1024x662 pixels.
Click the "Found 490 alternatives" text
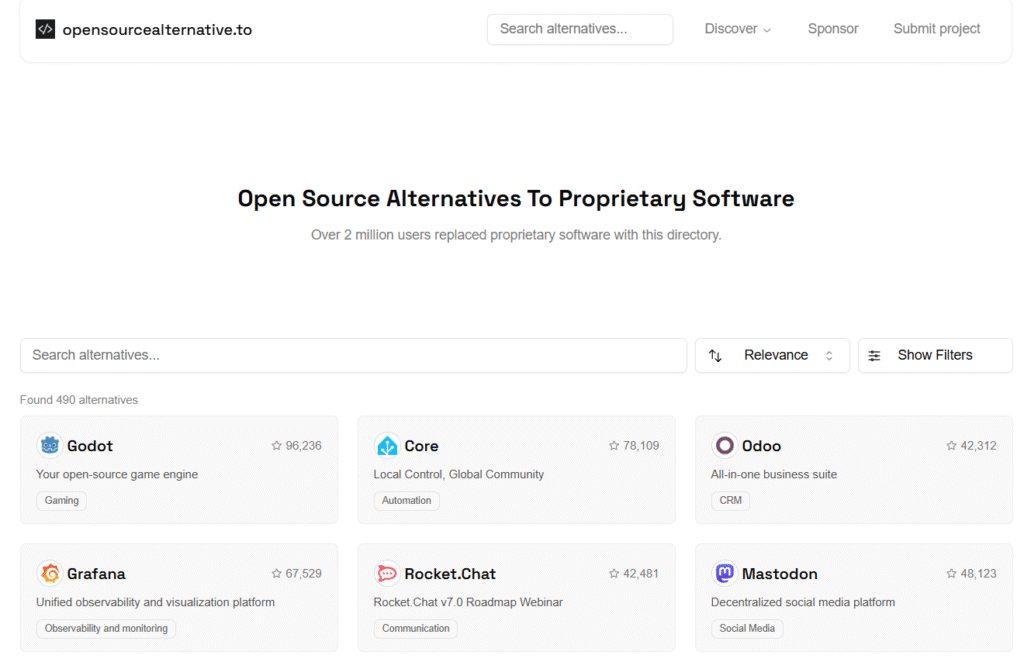click(x=79, y=400)
